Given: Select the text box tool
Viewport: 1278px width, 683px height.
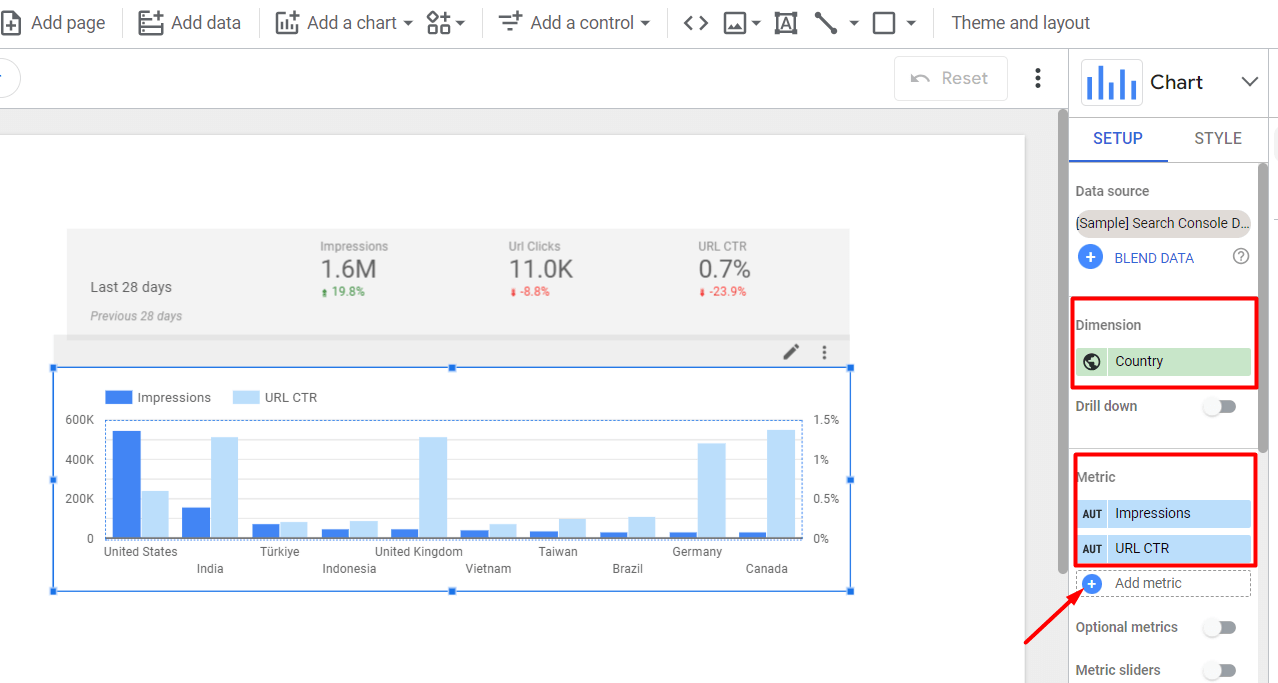Looking at the screenshot, I should tap(785, 22).
